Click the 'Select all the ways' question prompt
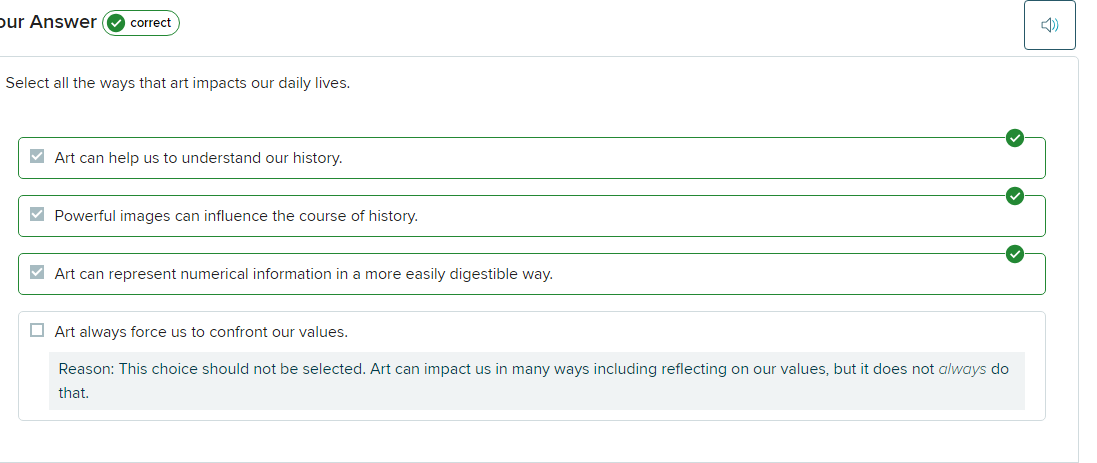 [178, 83]
